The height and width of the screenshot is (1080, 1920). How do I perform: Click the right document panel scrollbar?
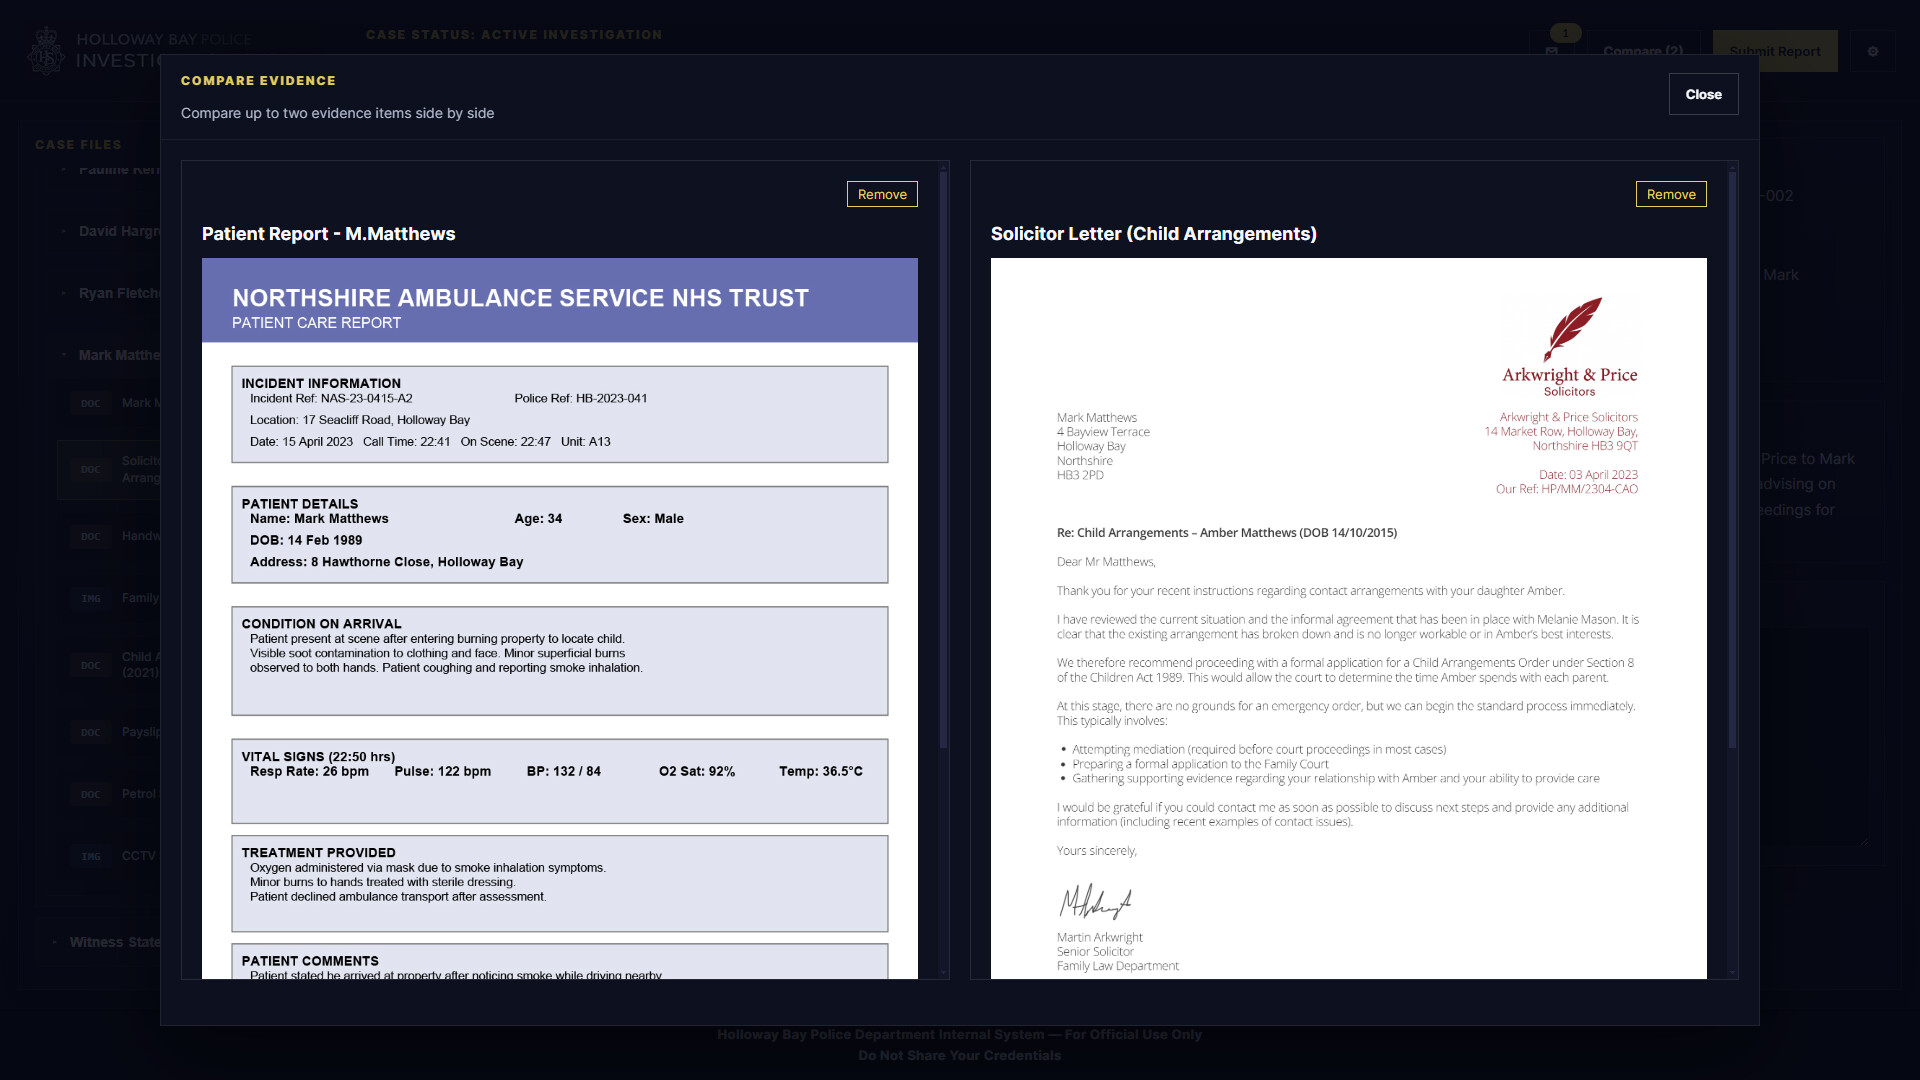pos(1733,460)
